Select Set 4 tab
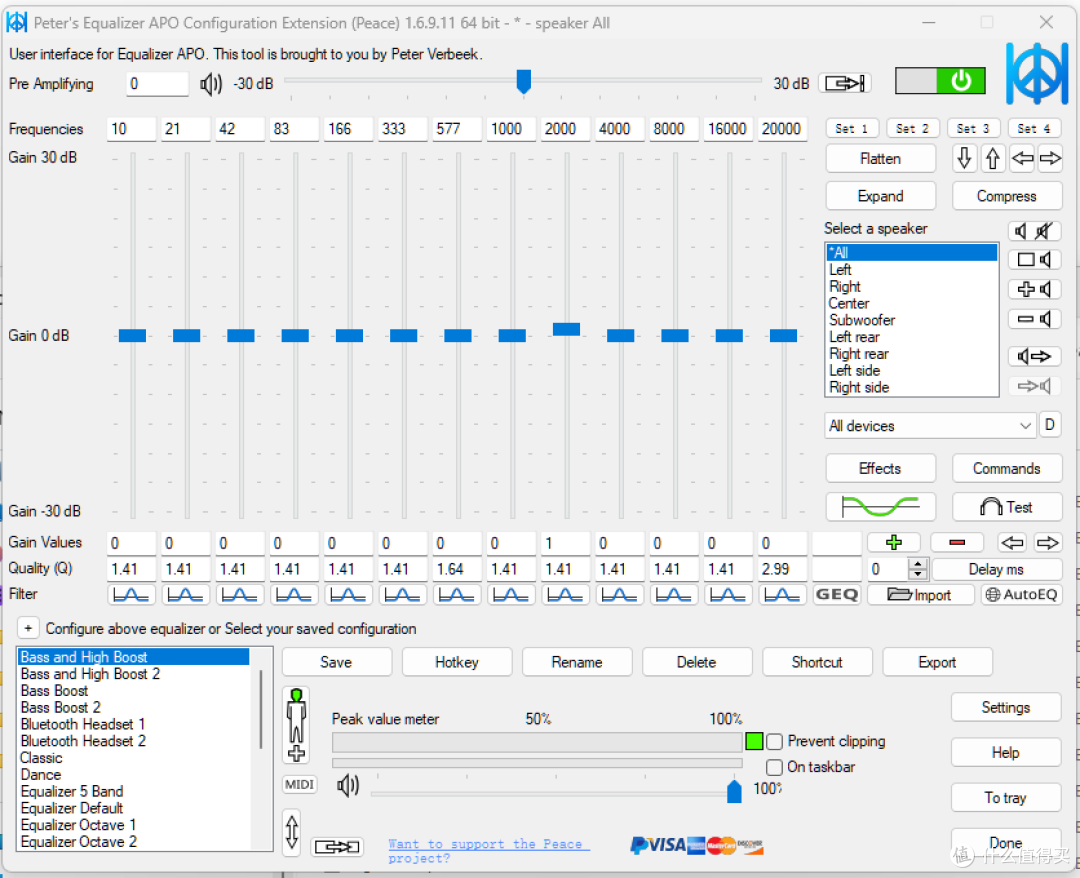The height and width of the screenshot is (878, 1080). click(1033, 129)
